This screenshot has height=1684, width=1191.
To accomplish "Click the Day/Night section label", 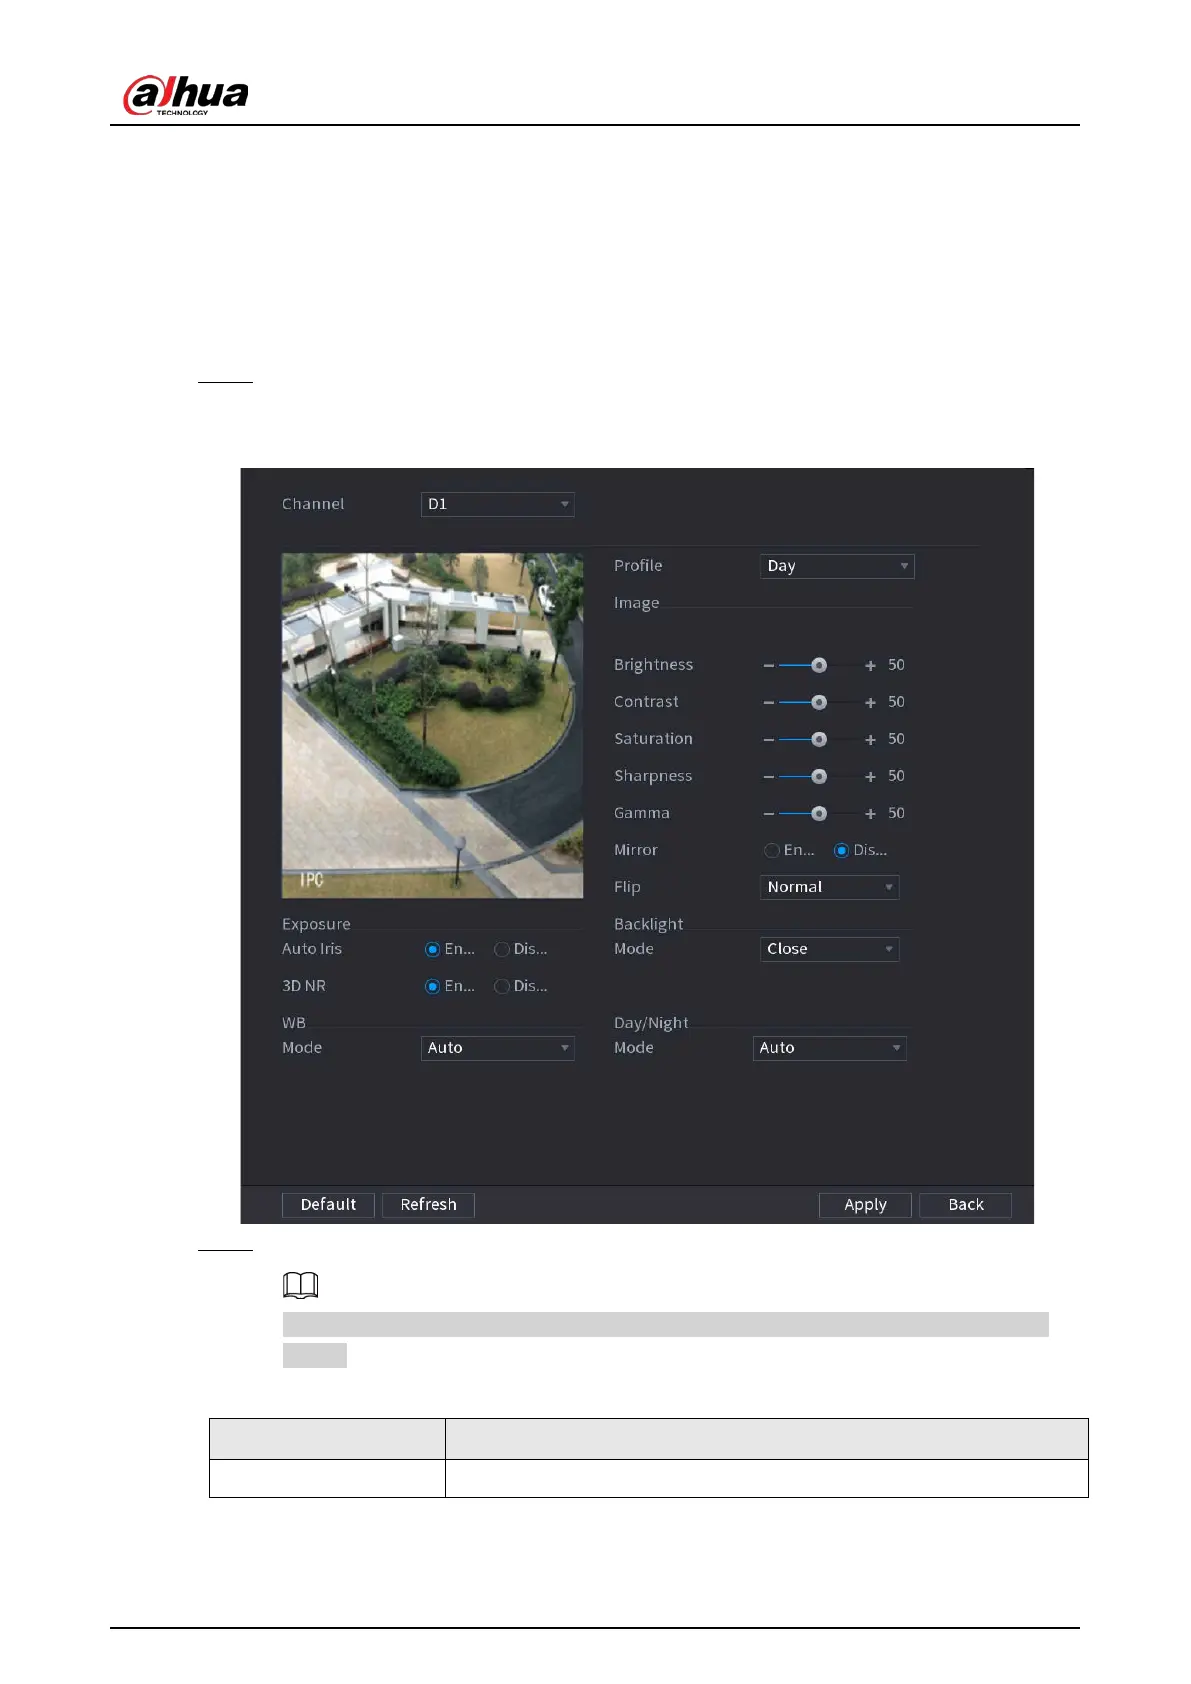I will click(x=651, y=1023).
